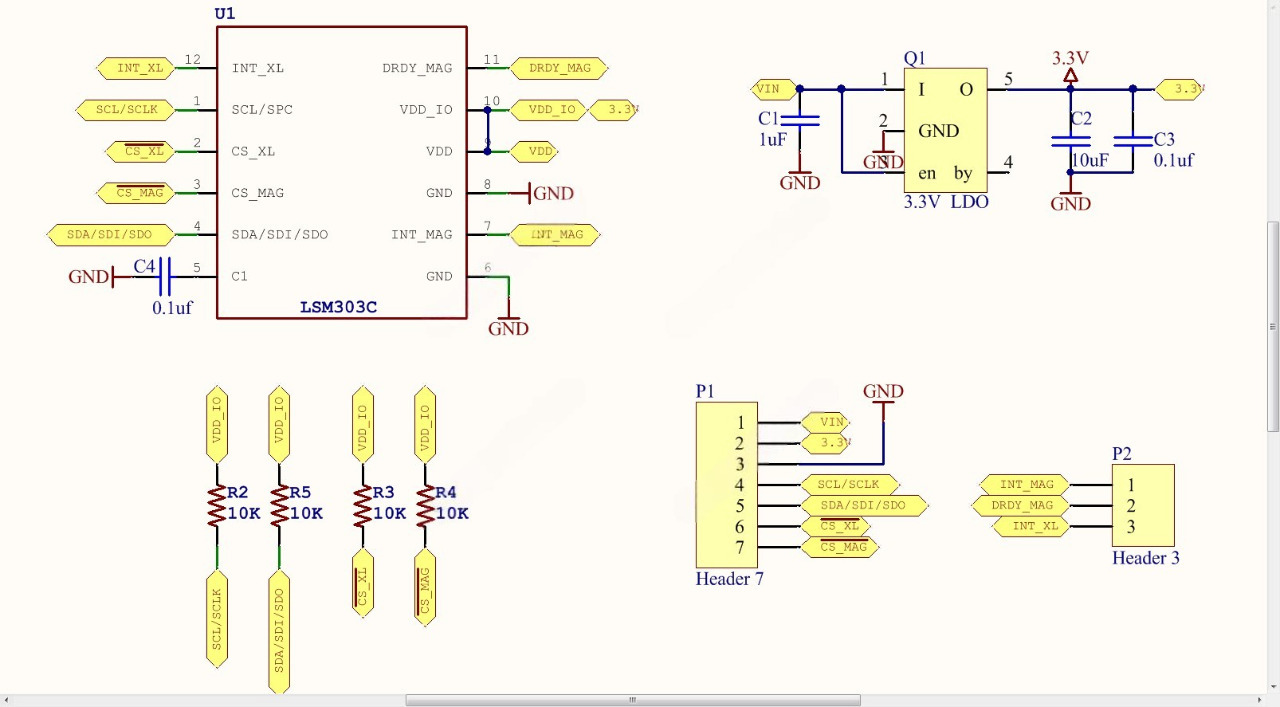Click the horizontal scrollbar left arrow
Viewport: 1280px width, 707px height.
(8, 700)
